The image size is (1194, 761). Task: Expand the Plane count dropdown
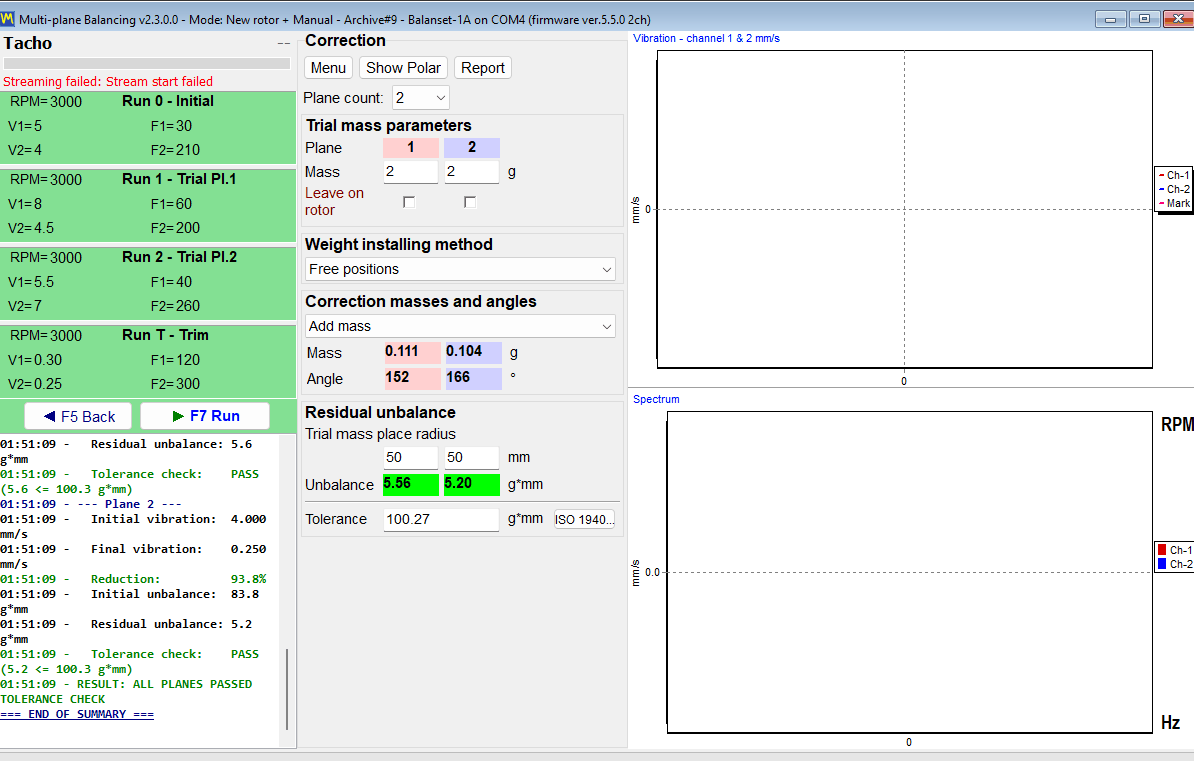click(420, 98)
